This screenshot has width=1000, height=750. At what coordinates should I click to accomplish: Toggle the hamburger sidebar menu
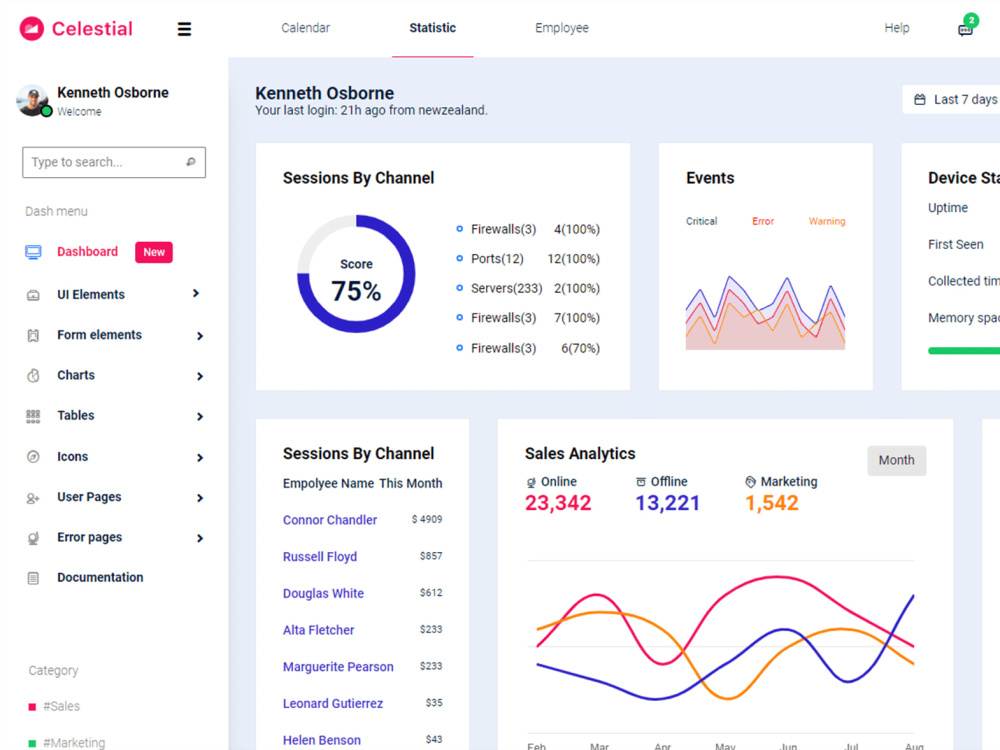pos(184,29)
